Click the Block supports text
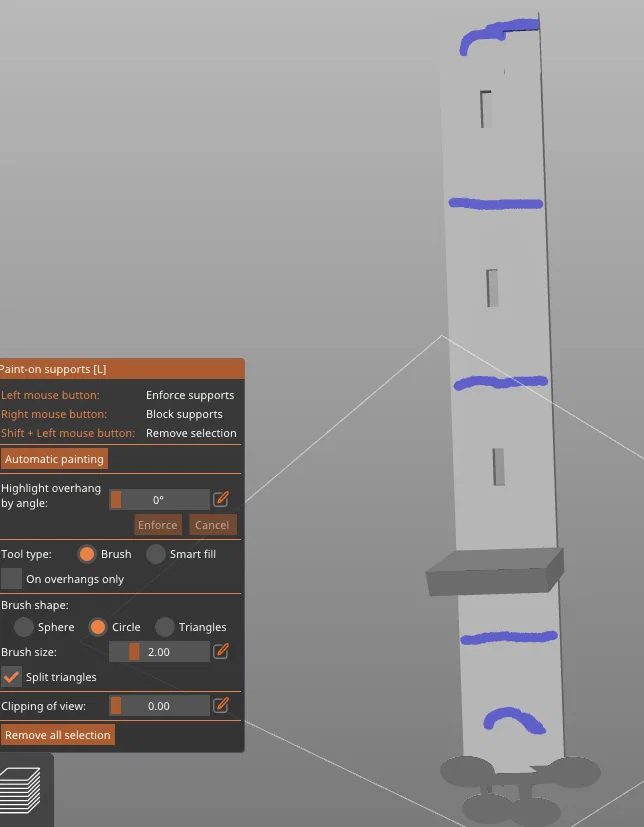 click(x=184, y=414)
